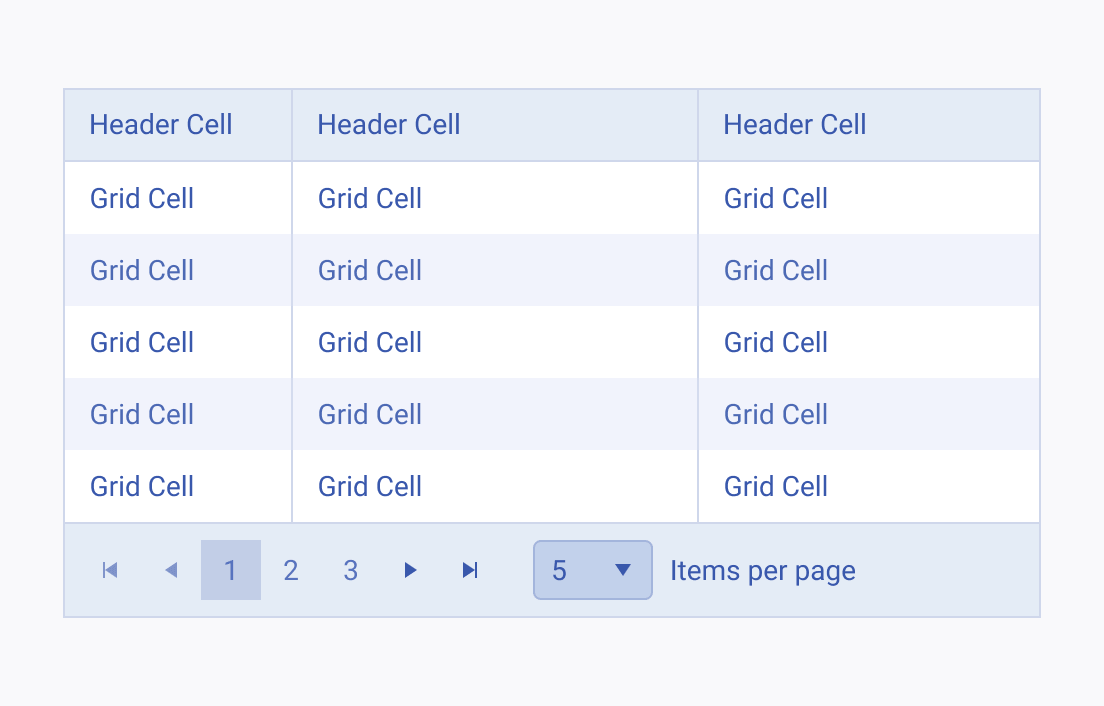Viewport: 1104px width, 706px height.
Task: Select Grid Cell in fourth row, last column
Action: (869, 415)
